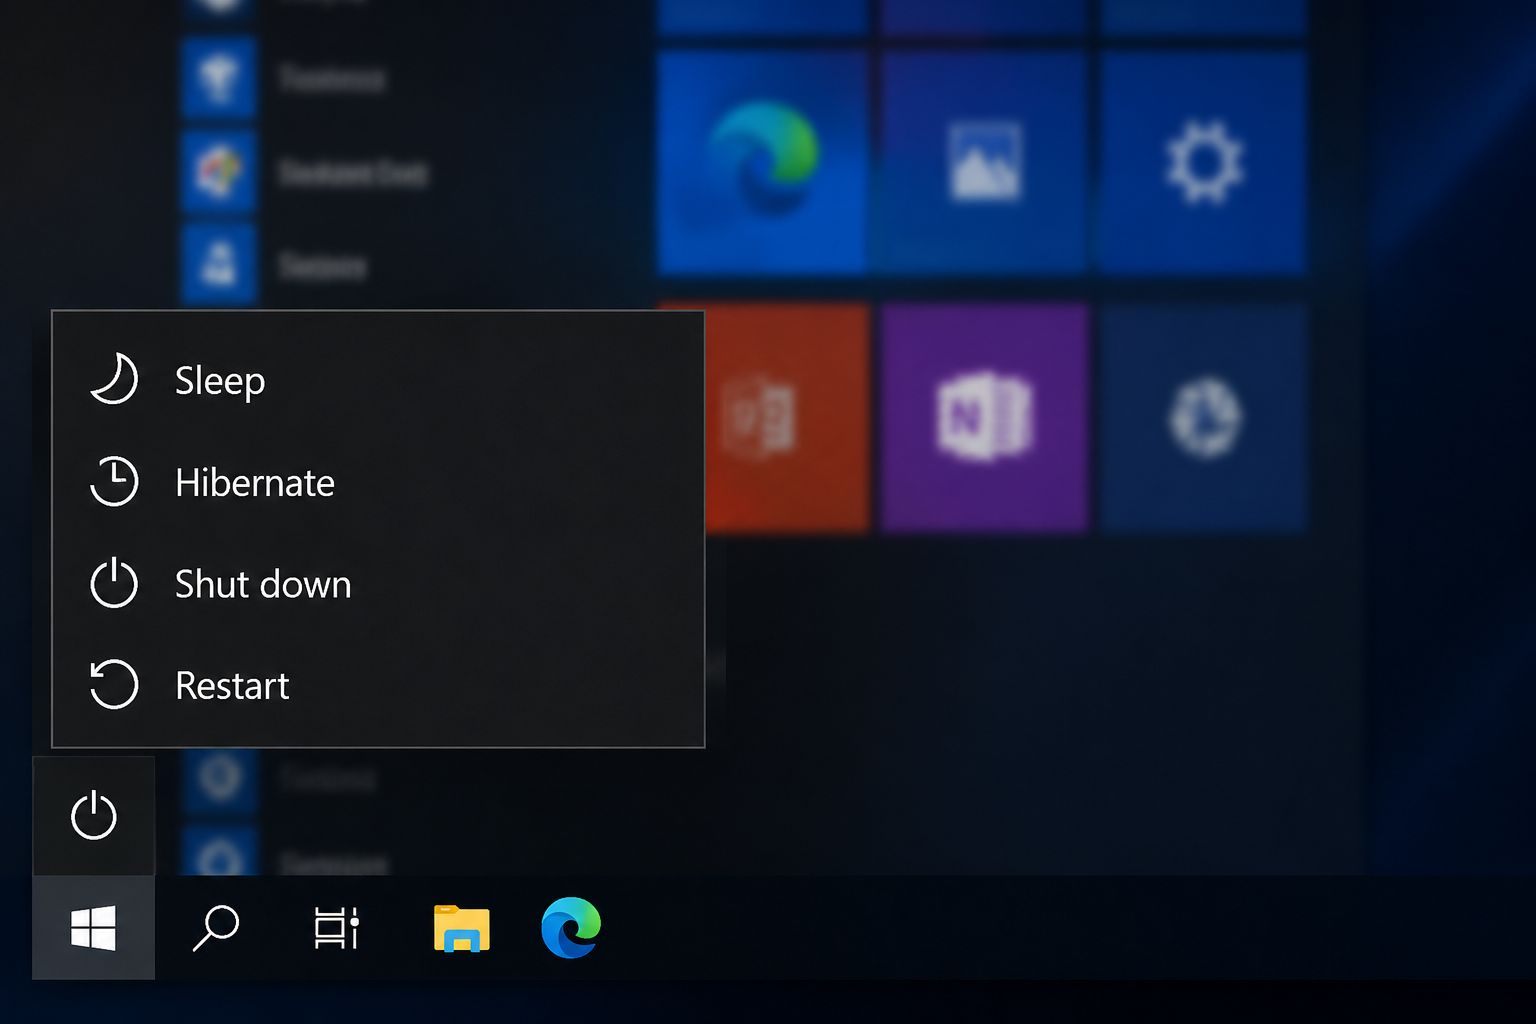This screenshot has width=1536, height=1024.
Task: Click the crescent moon Sleep icon
Action: [x=114, y=379]
